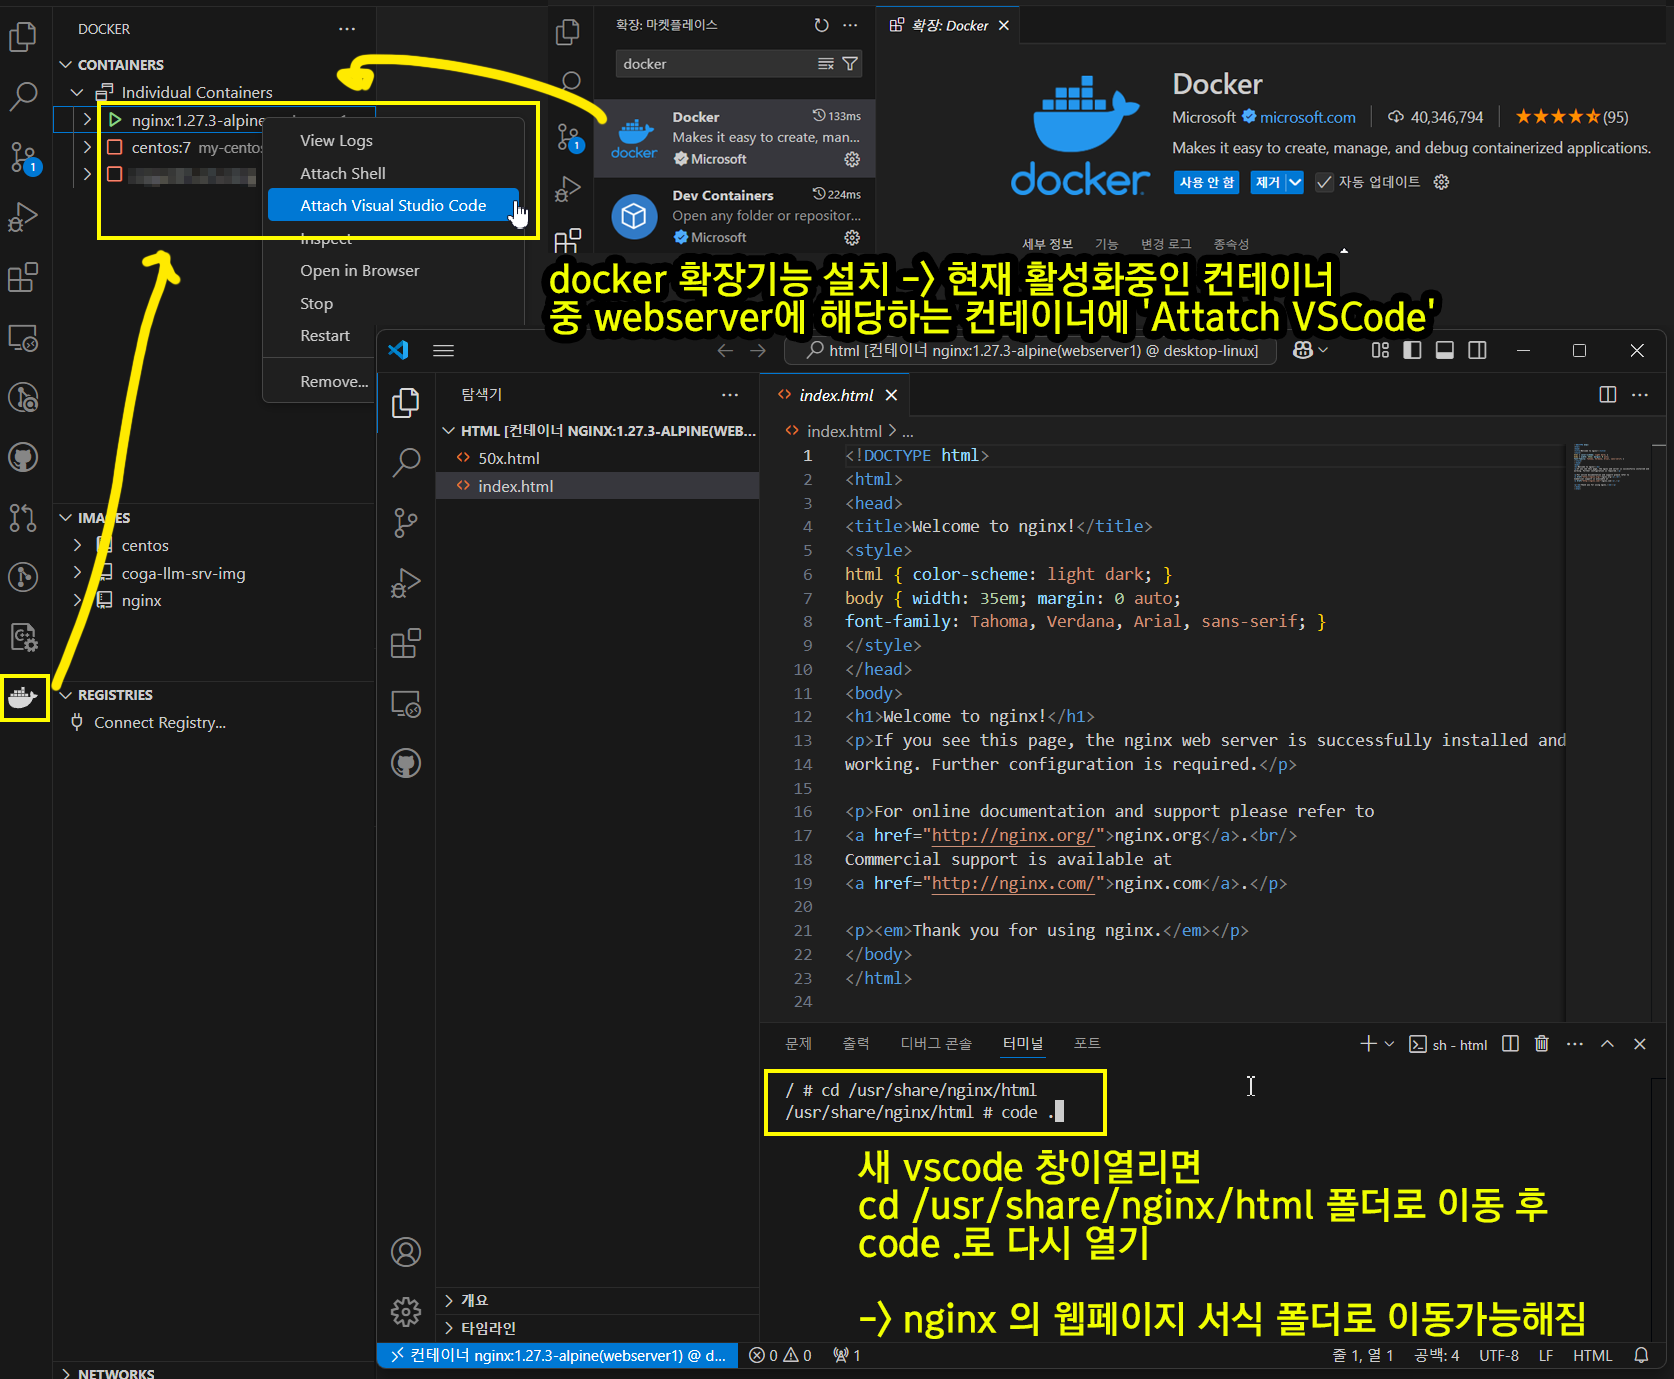1674x1379 pixels.
Task: Split the index.html editor to the right
Action: click(1608, 395)
